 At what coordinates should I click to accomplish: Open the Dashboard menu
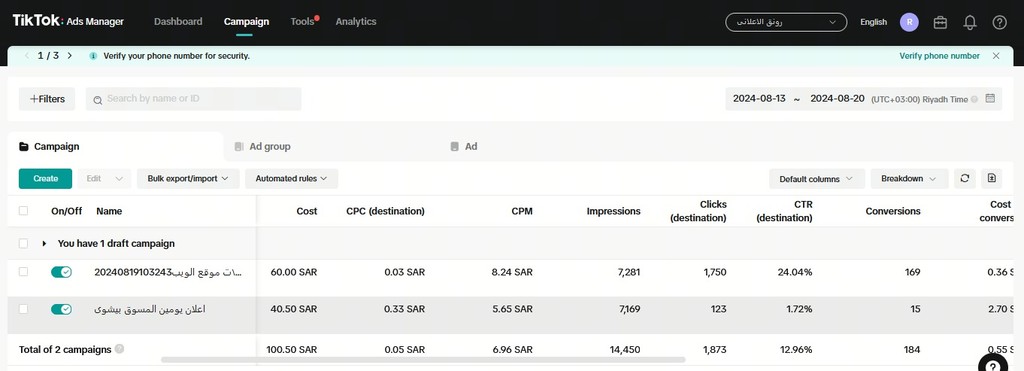[178, 22]
